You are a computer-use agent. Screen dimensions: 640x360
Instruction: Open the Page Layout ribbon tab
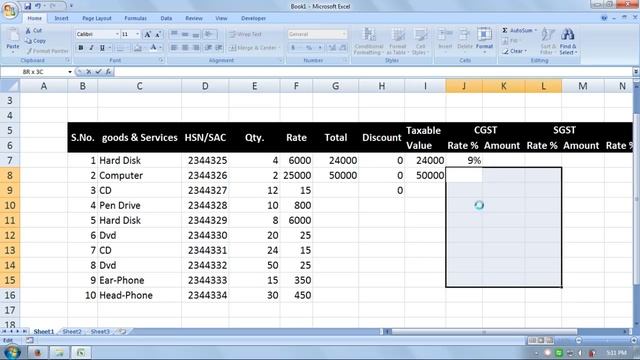point(97,18)
